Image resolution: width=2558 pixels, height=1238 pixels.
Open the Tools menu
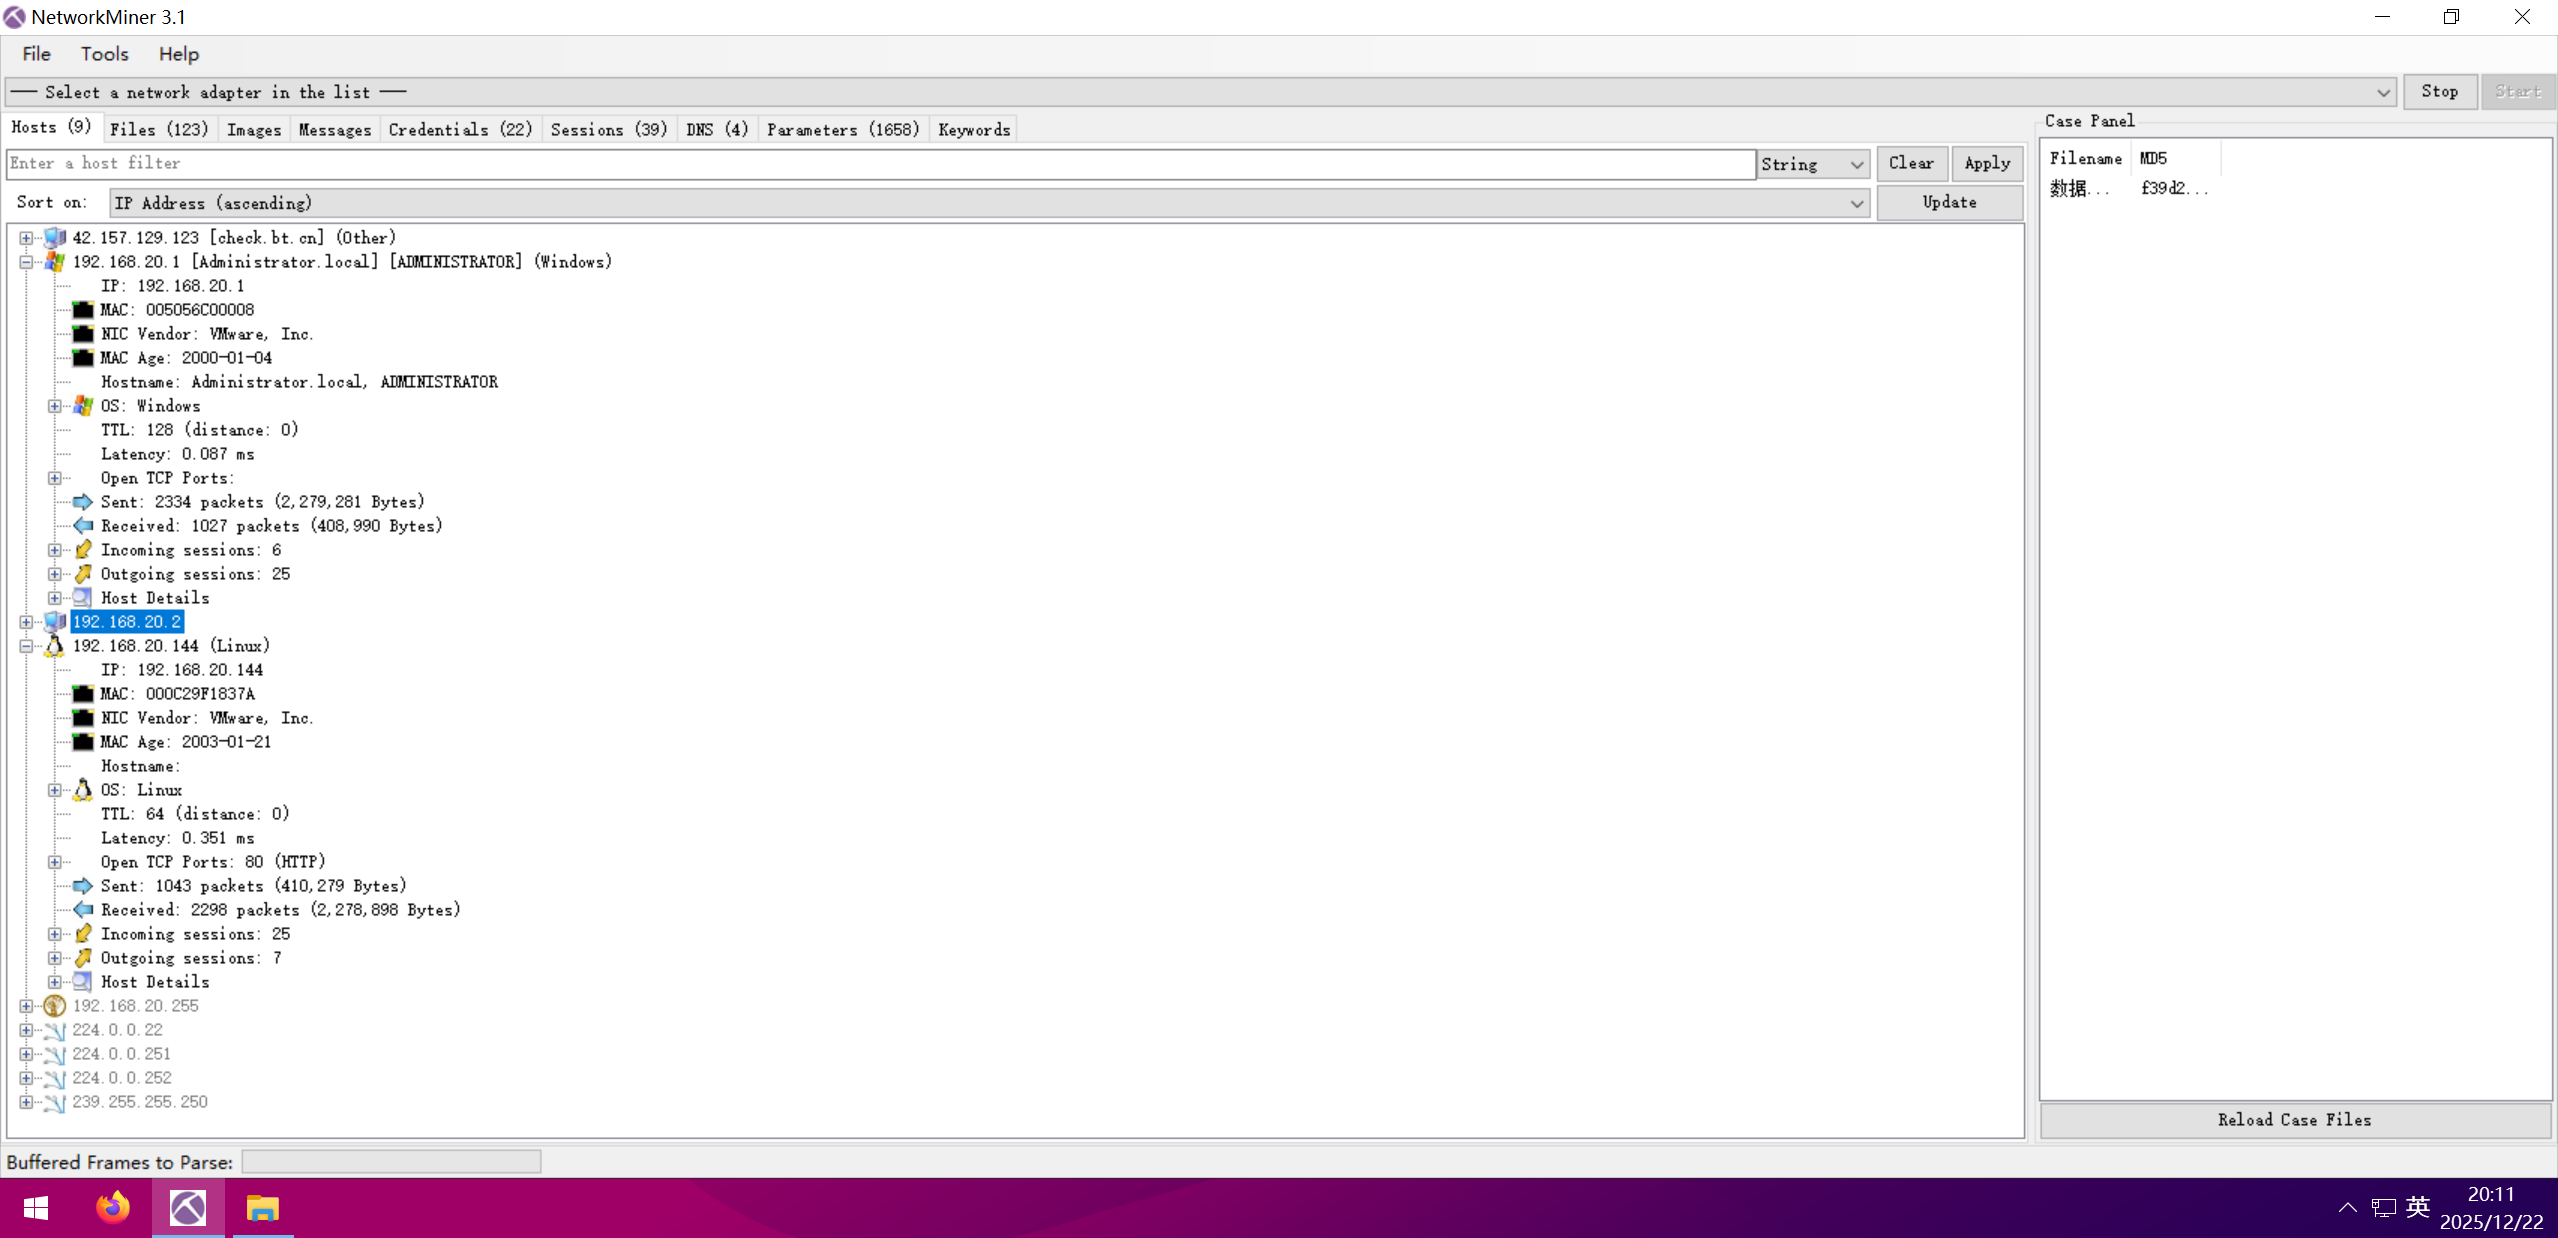(105, 54)
